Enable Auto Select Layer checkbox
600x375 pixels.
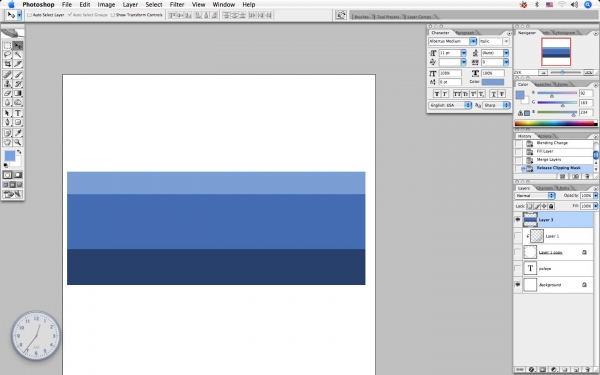coord(29,15)
